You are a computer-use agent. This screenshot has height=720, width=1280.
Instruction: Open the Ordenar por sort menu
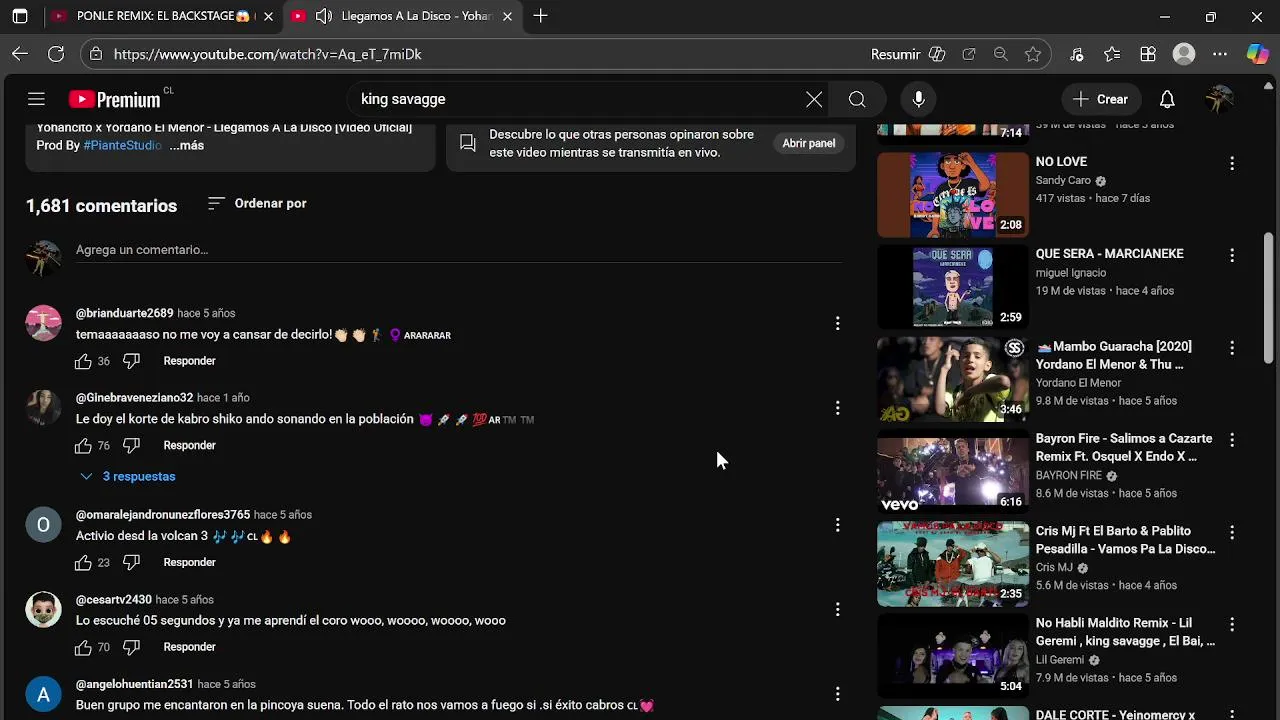tap(257, 203)
